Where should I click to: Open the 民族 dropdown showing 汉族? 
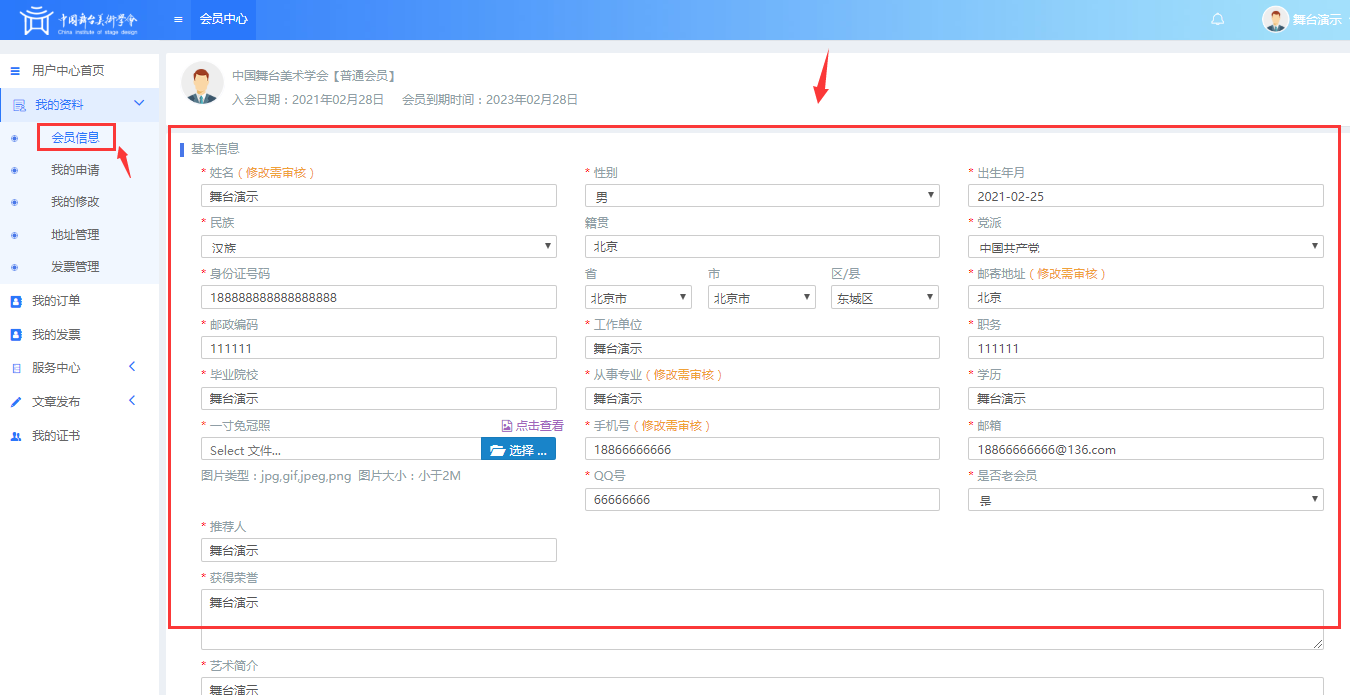(x=379, y=246)
